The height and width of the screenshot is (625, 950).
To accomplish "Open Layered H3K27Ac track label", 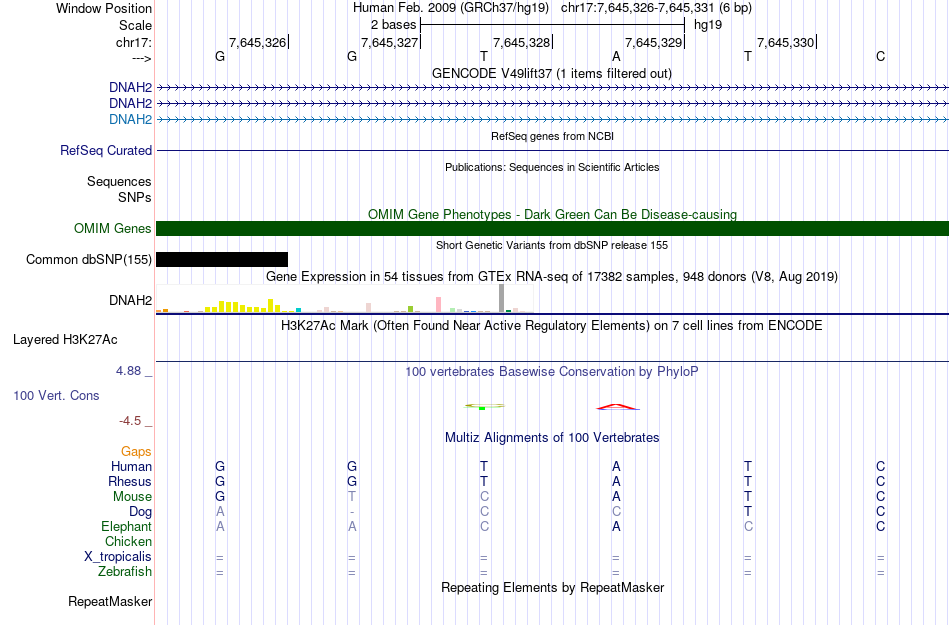I will (x=65, y=340).
